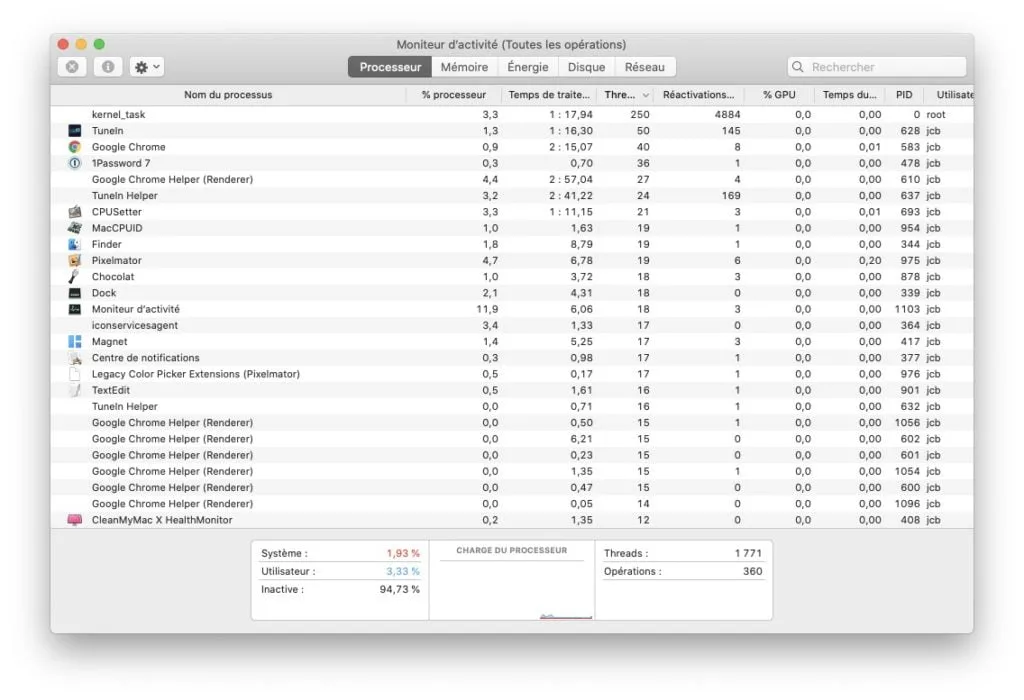Click the Système 1,93 % value
This screenshot has width=1024, height=700.
(x=403, y=553)
